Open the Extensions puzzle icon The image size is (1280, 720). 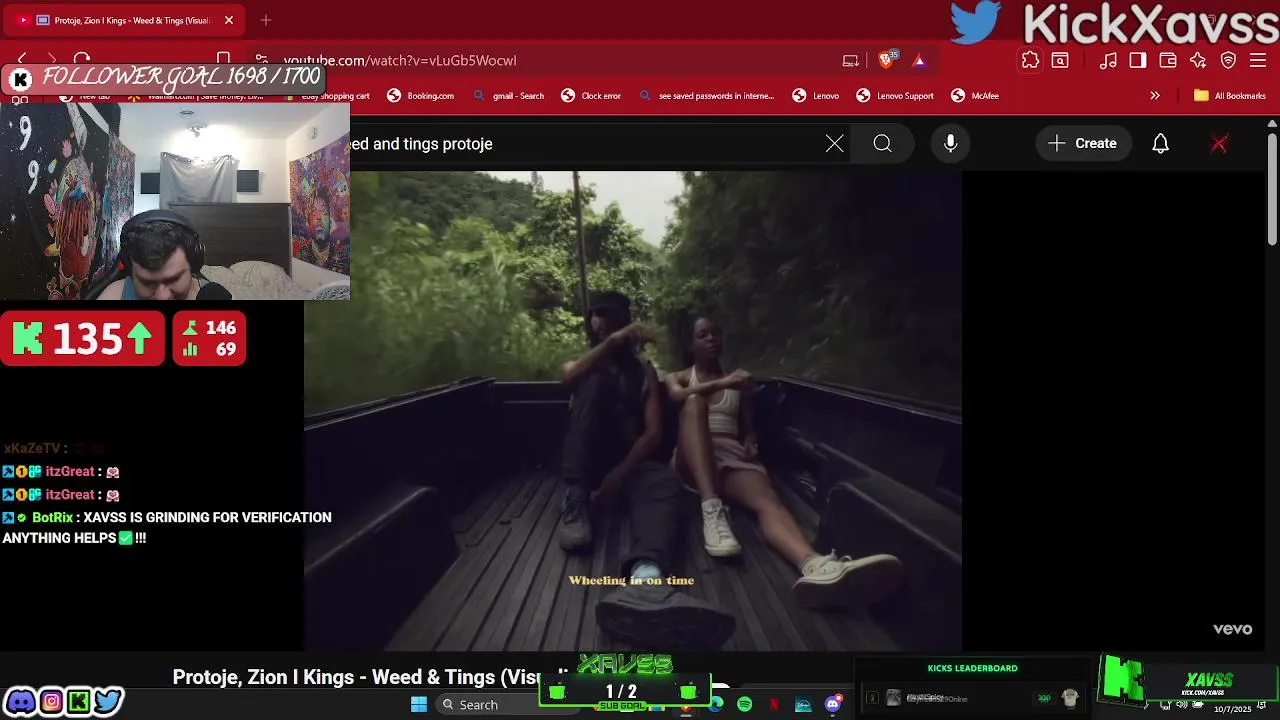click(x=1030, y=60)
